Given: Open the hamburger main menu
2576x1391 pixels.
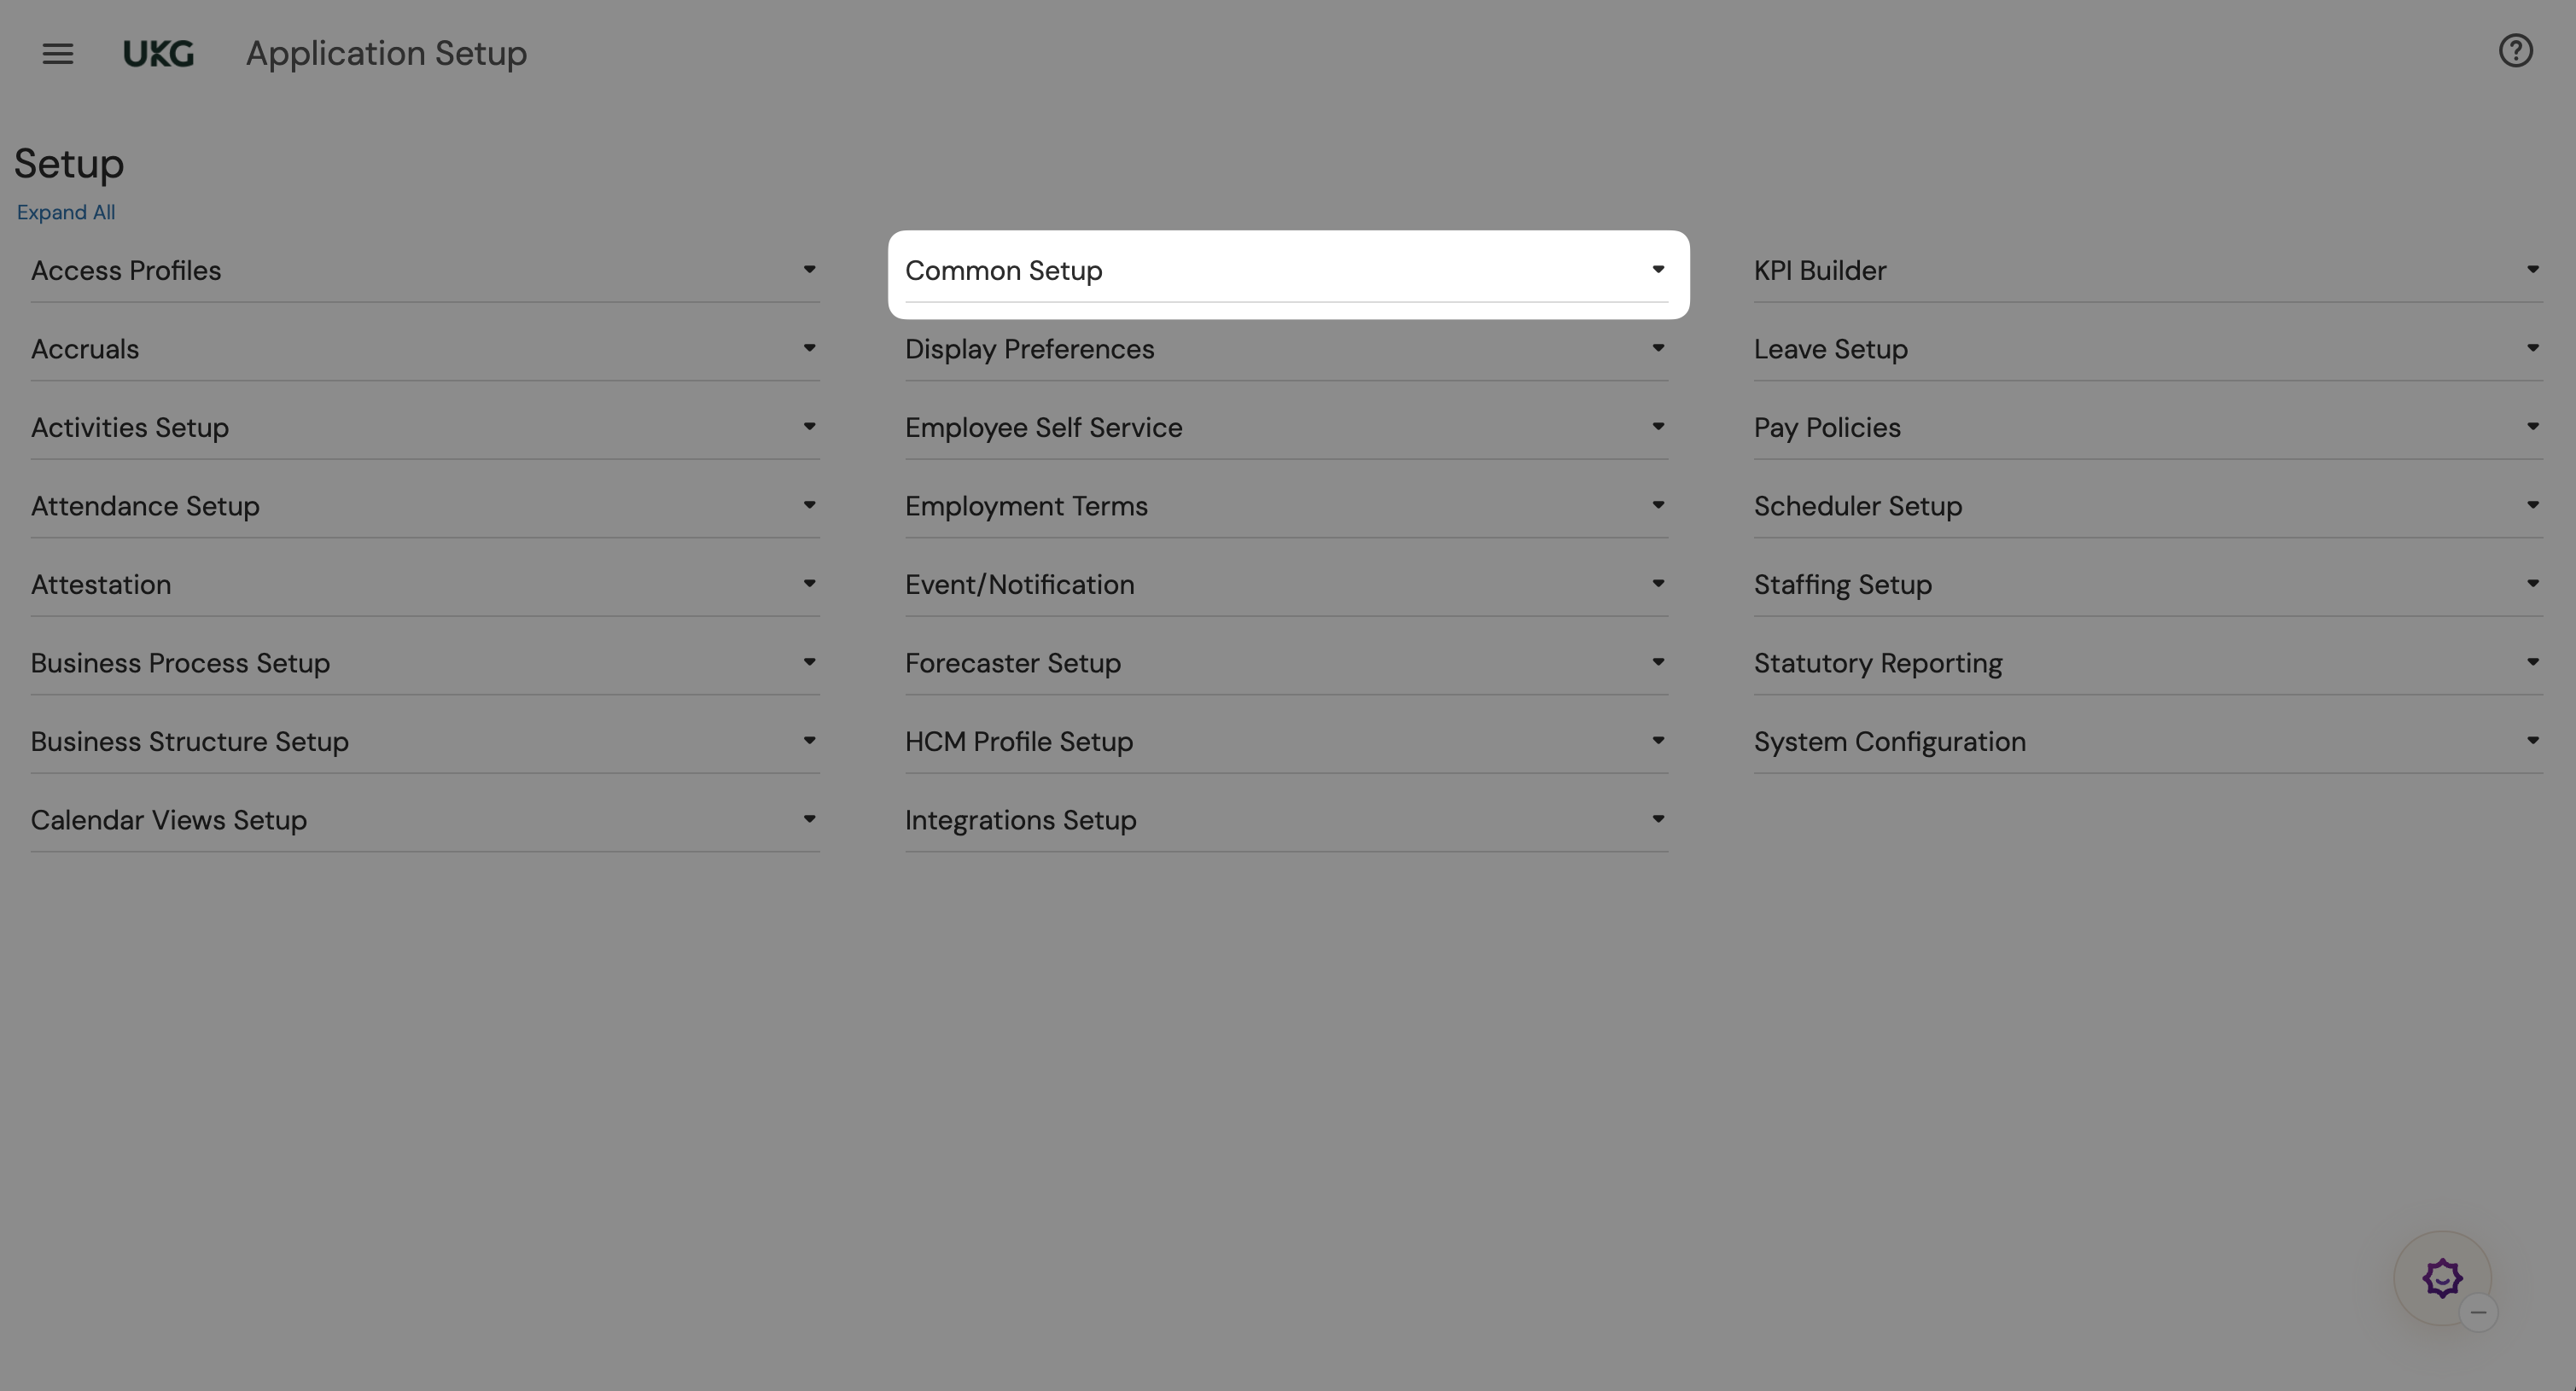Looking at the screenshot, I should (58, 53).
